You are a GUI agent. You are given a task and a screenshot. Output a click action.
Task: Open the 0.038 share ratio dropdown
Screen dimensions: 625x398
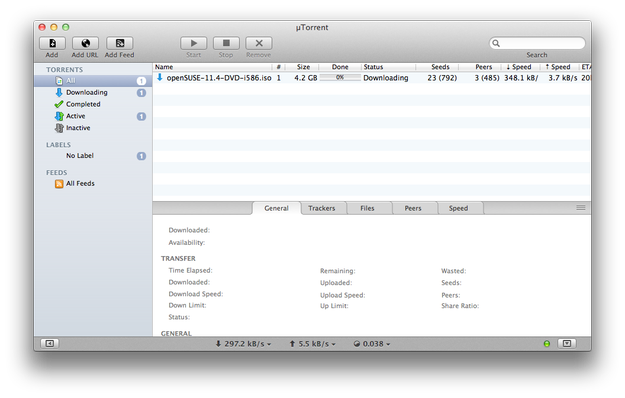pyautogui.click(x=371, y=344)
